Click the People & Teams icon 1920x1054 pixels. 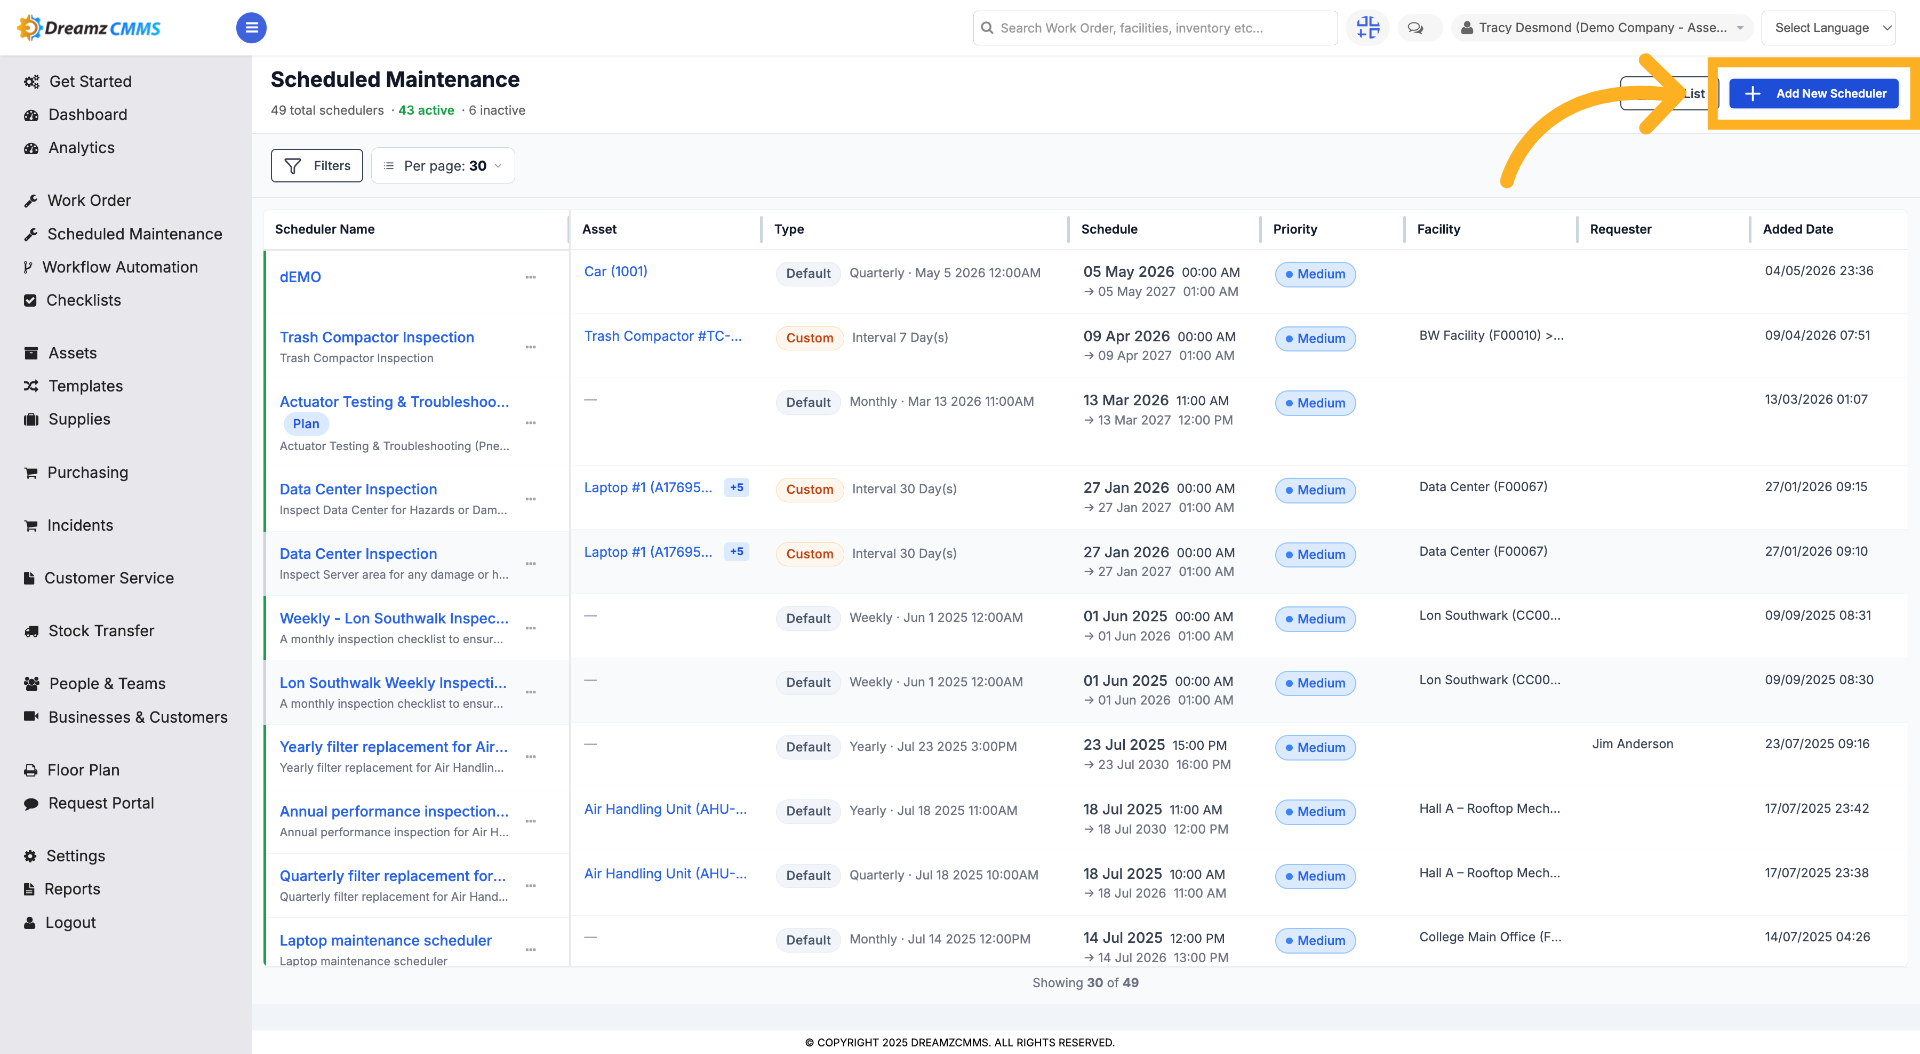coord(31,684)
